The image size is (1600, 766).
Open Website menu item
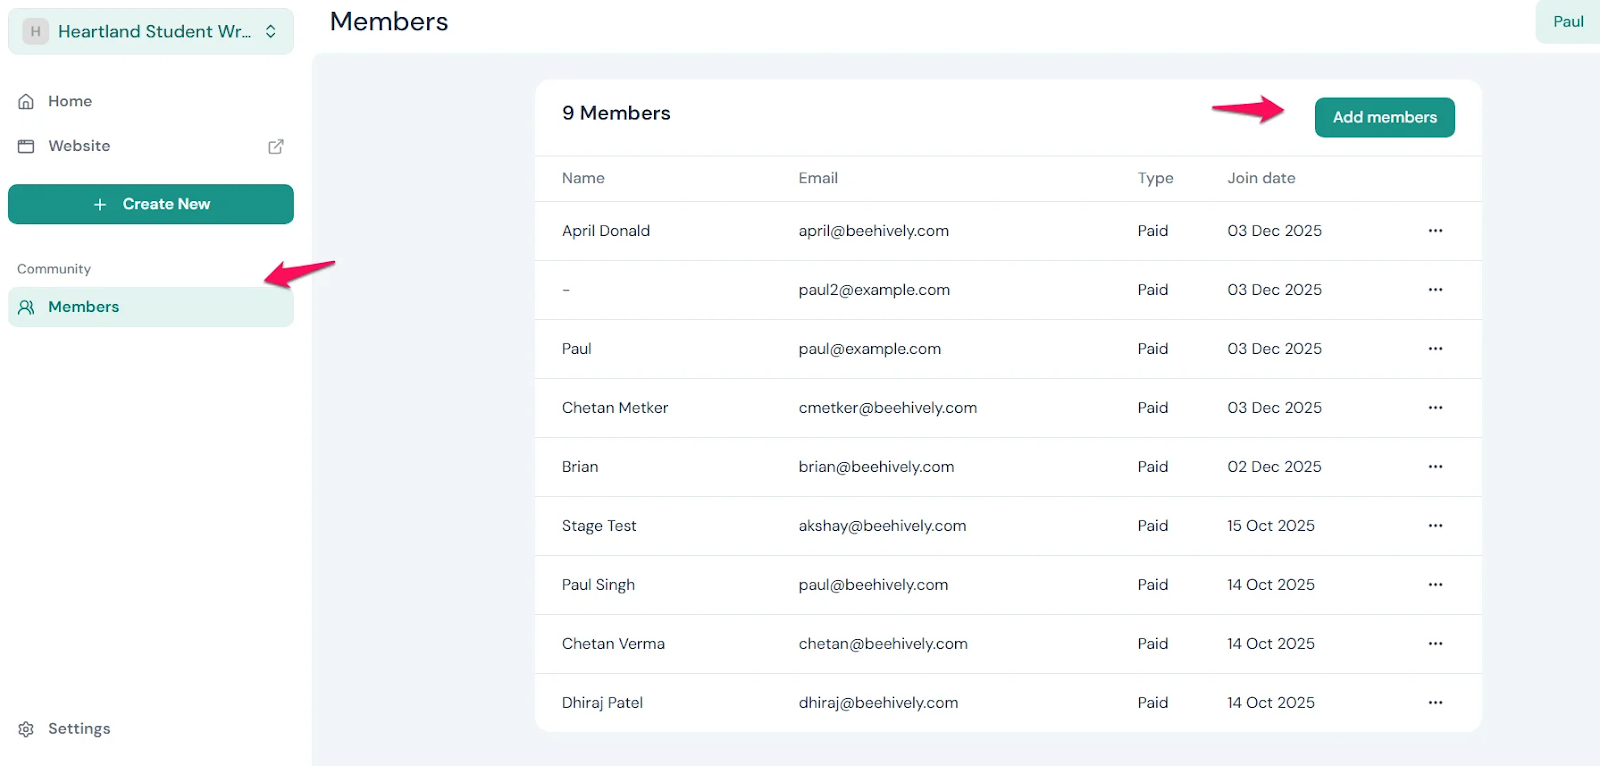79,146
